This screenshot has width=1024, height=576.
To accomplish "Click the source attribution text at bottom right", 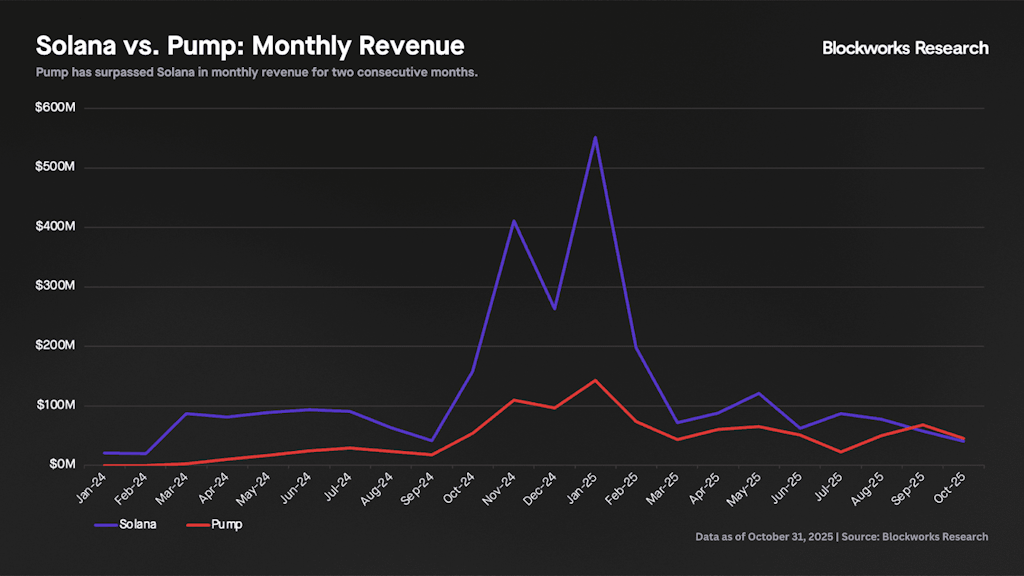I will click(x=841, y=537).
